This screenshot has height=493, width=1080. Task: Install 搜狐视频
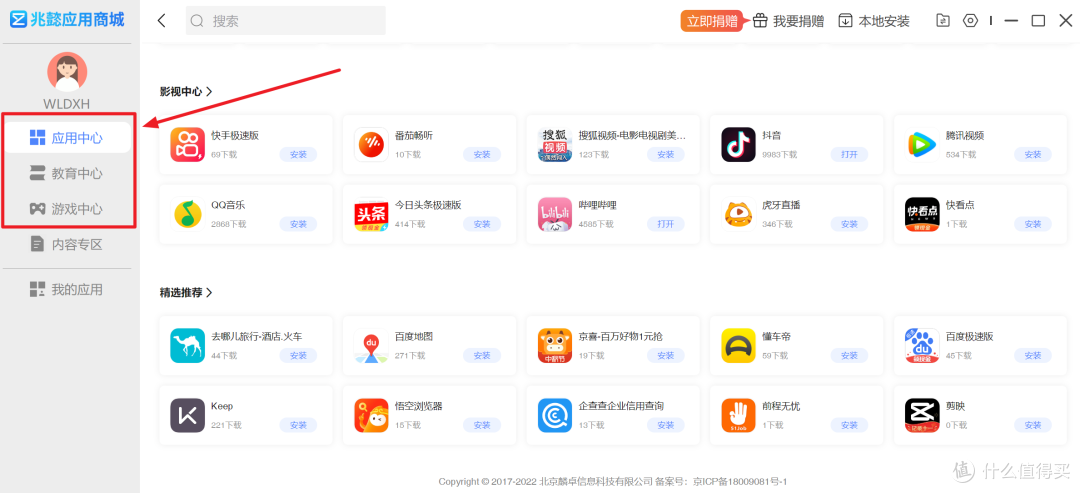tap(665, 154)
